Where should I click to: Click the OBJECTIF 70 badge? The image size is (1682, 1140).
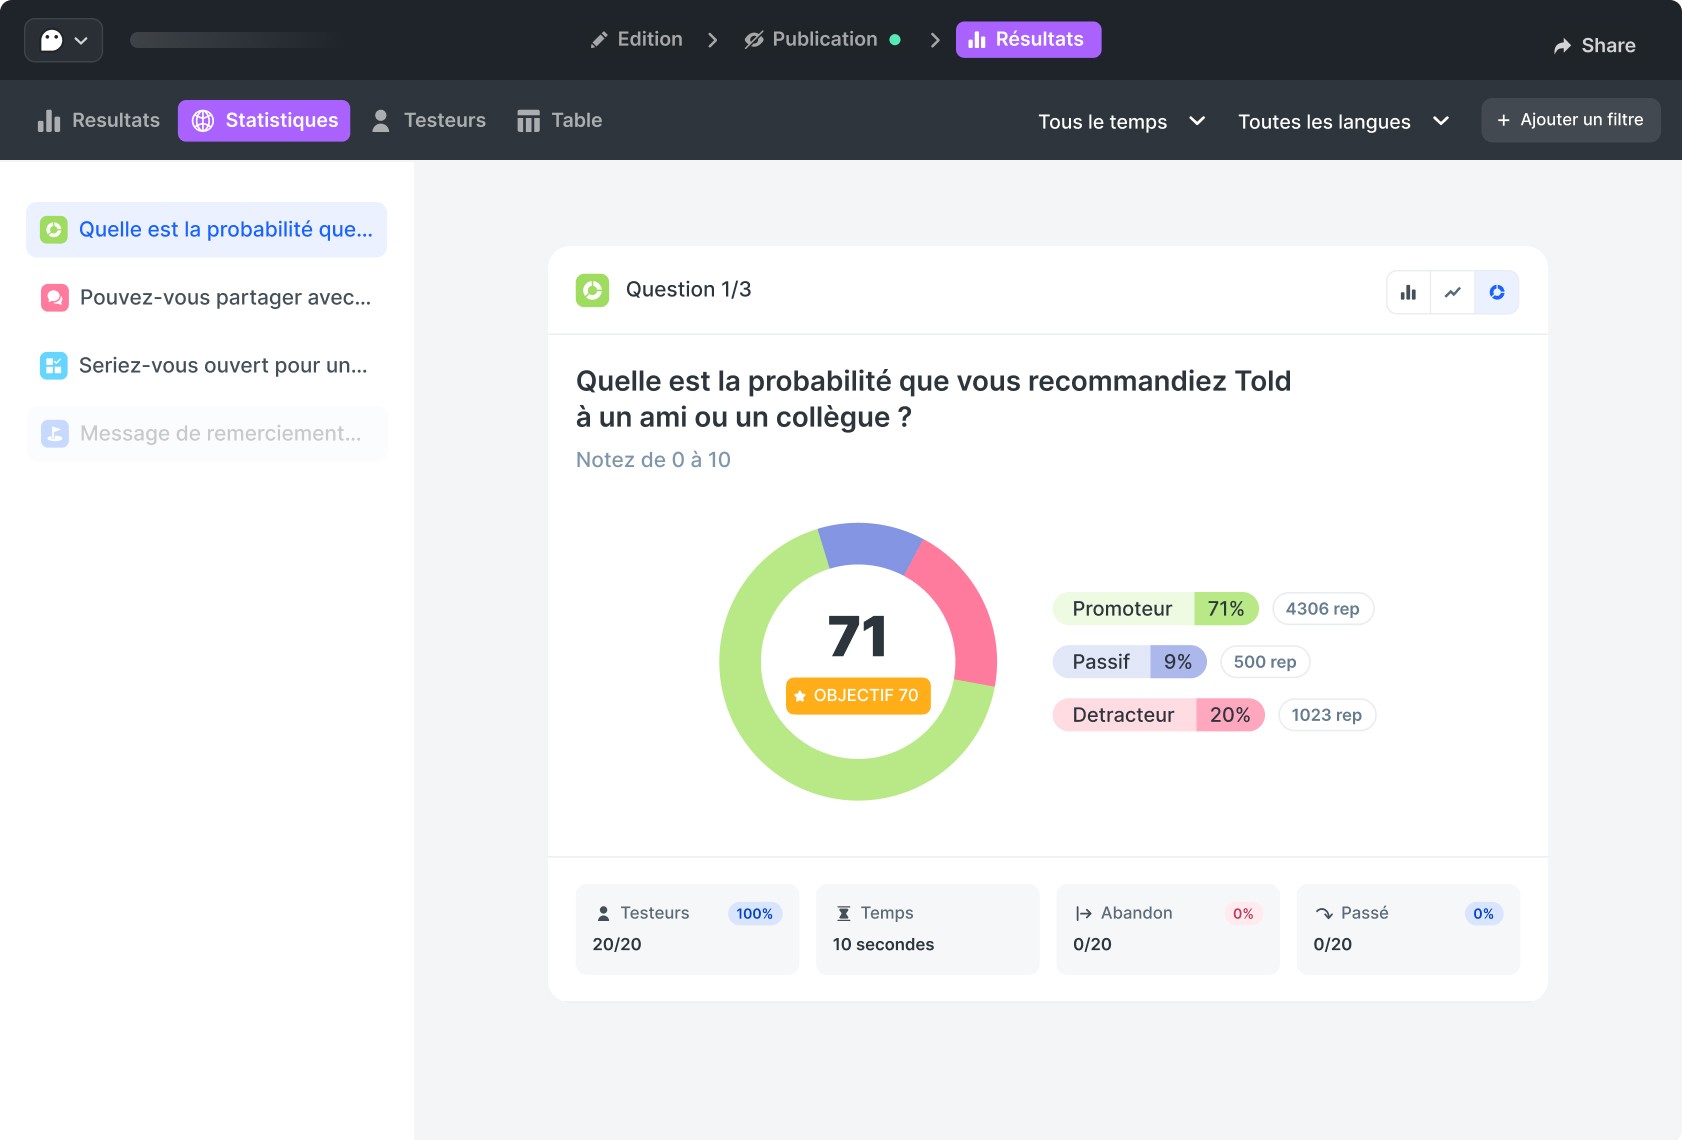click(858, 695)
